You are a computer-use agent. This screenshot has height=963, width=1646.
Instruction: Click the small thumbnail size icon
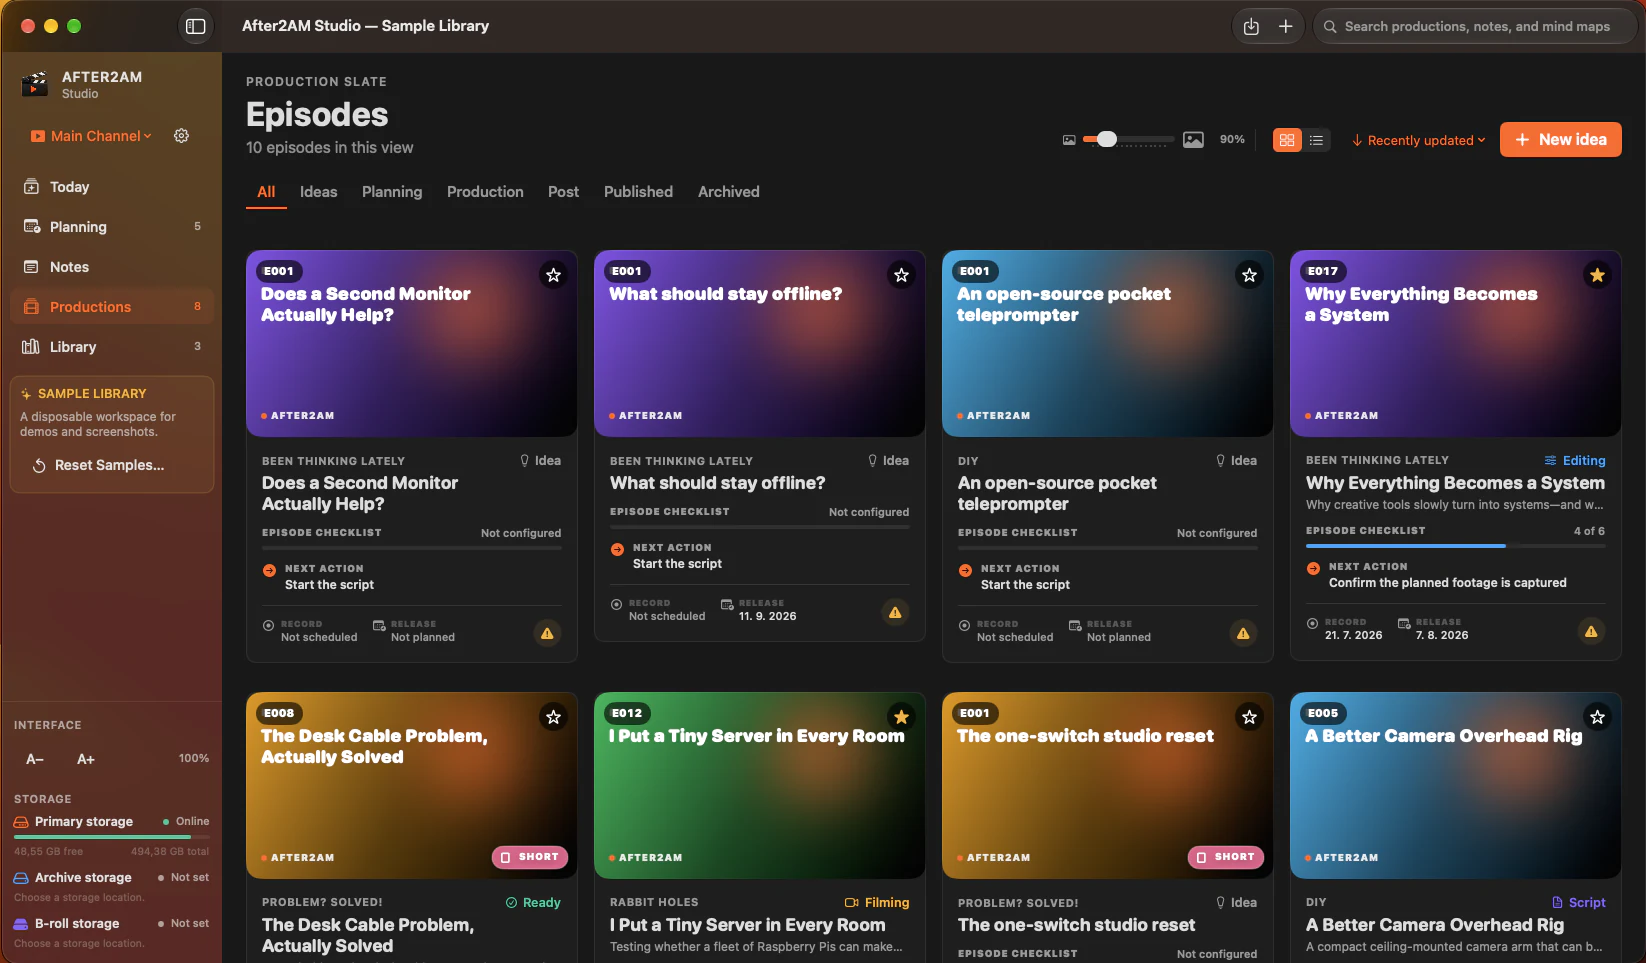(x=1069, y=140)
